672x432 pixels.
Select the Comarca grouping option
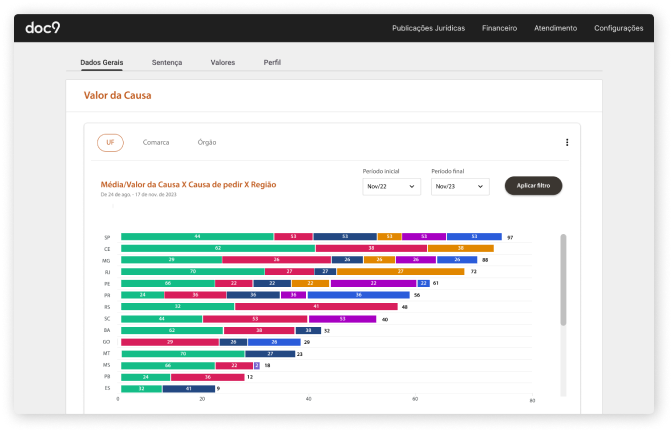coord(156,142)
